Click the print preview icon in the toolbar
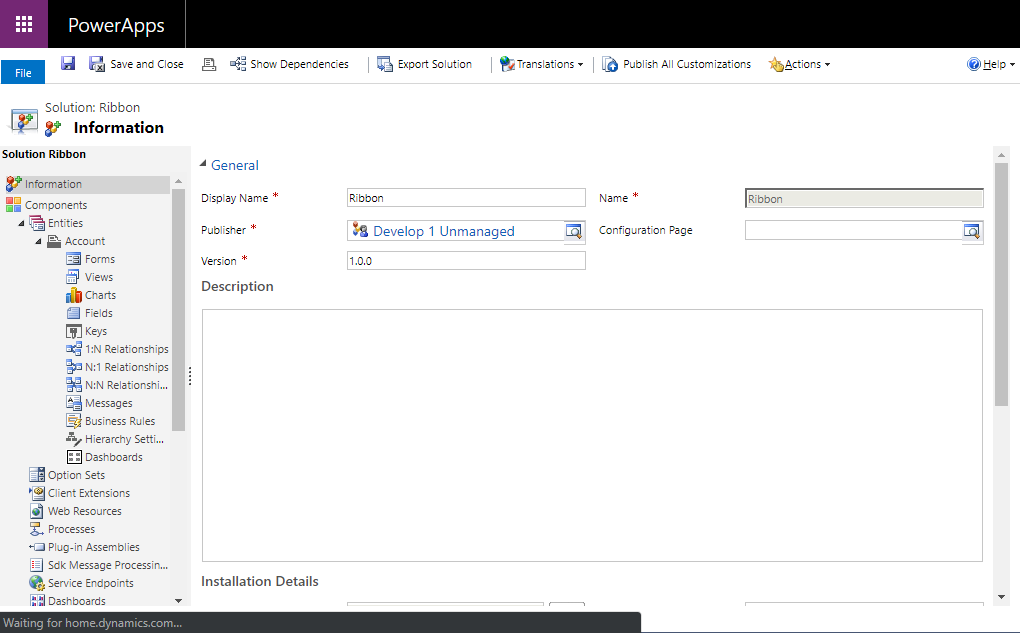This screenshot has width=1020, height=633. tap(209, 64)
